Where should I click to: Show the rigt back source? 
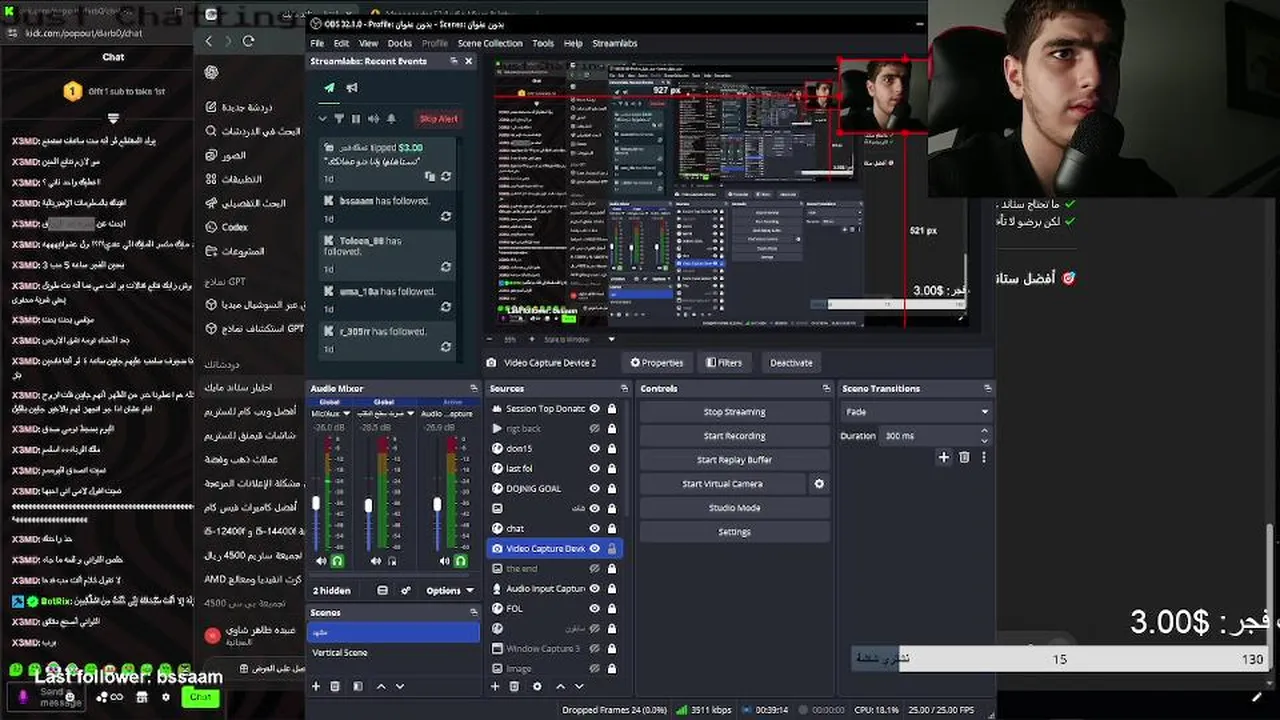[x=595, y=429]
